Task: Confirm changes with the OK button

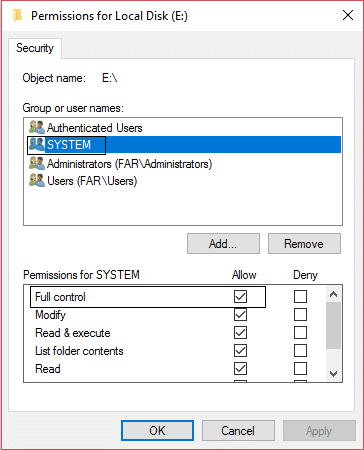Action: click(x=157, y=430)
